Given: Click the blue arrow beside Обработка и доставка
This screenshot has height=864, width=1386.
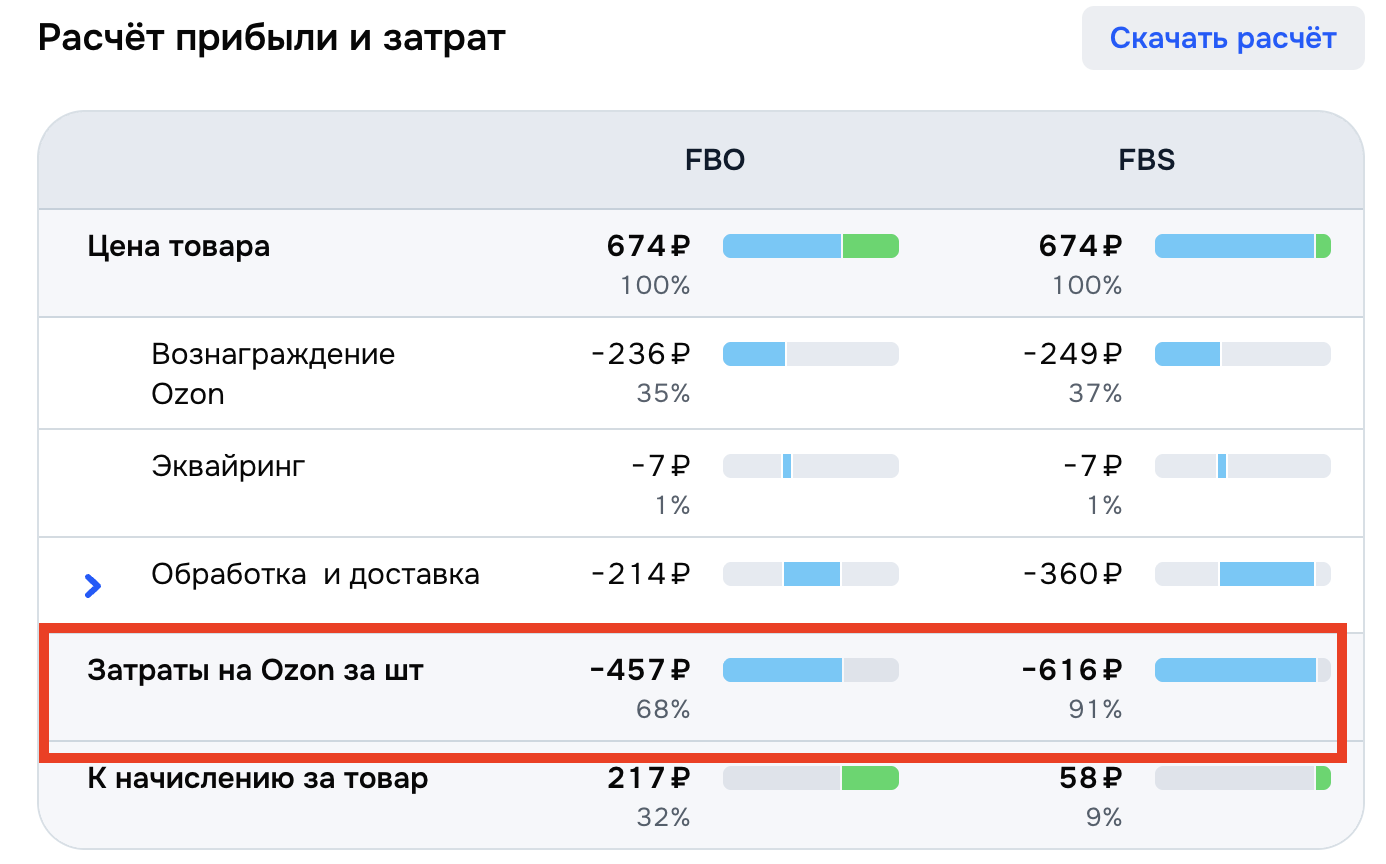Looking at the screenshot, I should click(93, 586).
